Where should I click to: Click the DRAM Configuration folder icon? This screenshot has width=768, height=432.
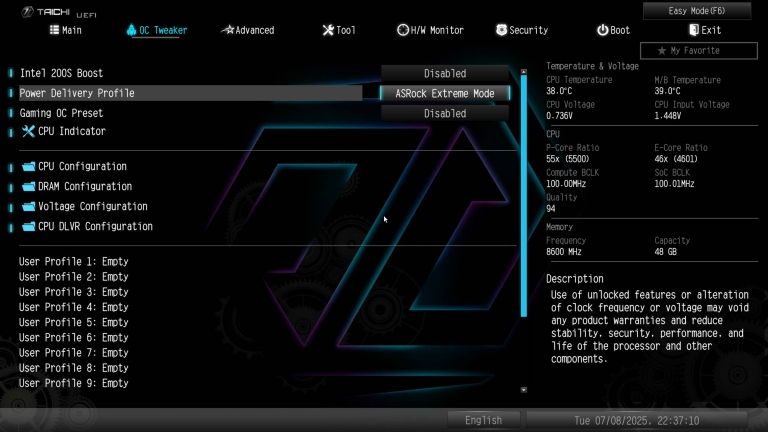click(29, 187)
